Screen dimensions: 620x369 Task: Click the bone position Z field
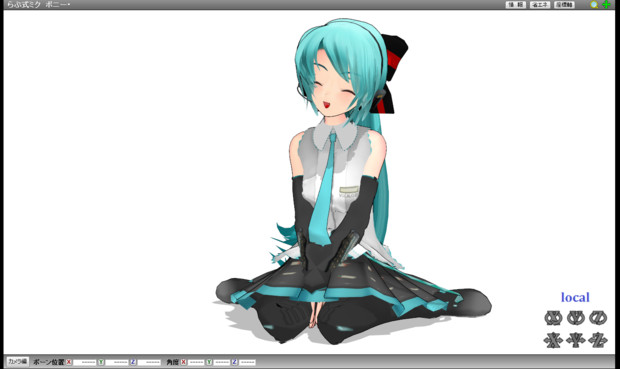pyautogui.click(x=149, y=362)
